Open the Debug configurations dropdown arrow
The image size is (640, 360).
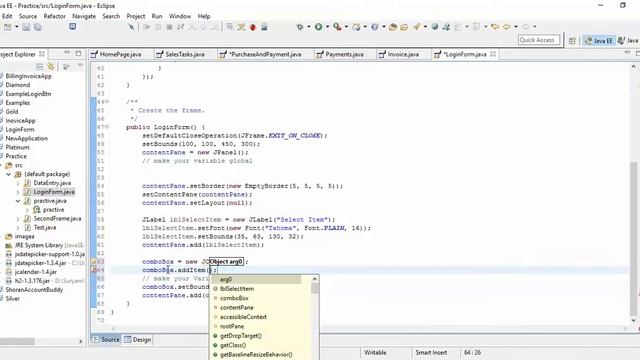pos(309,27)
